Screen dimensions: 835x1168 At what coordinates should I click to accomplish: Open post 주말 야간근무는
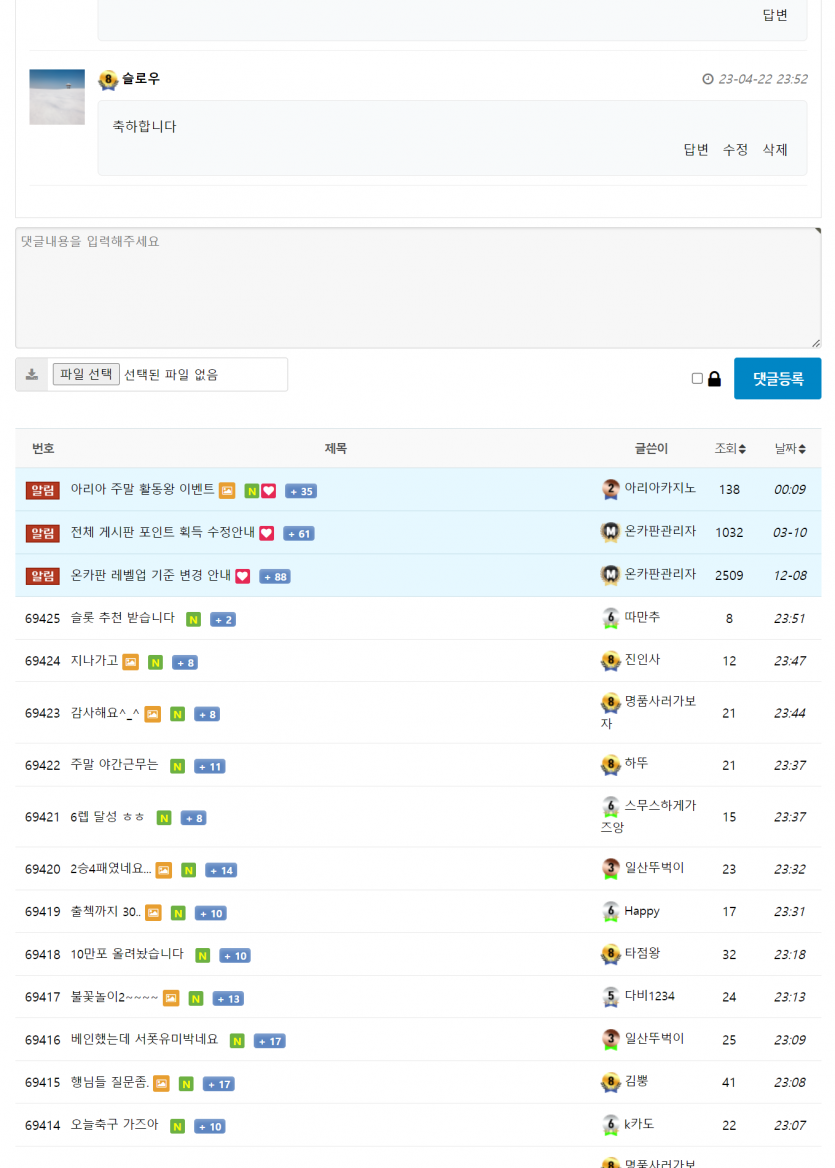[x=114, y=765]
